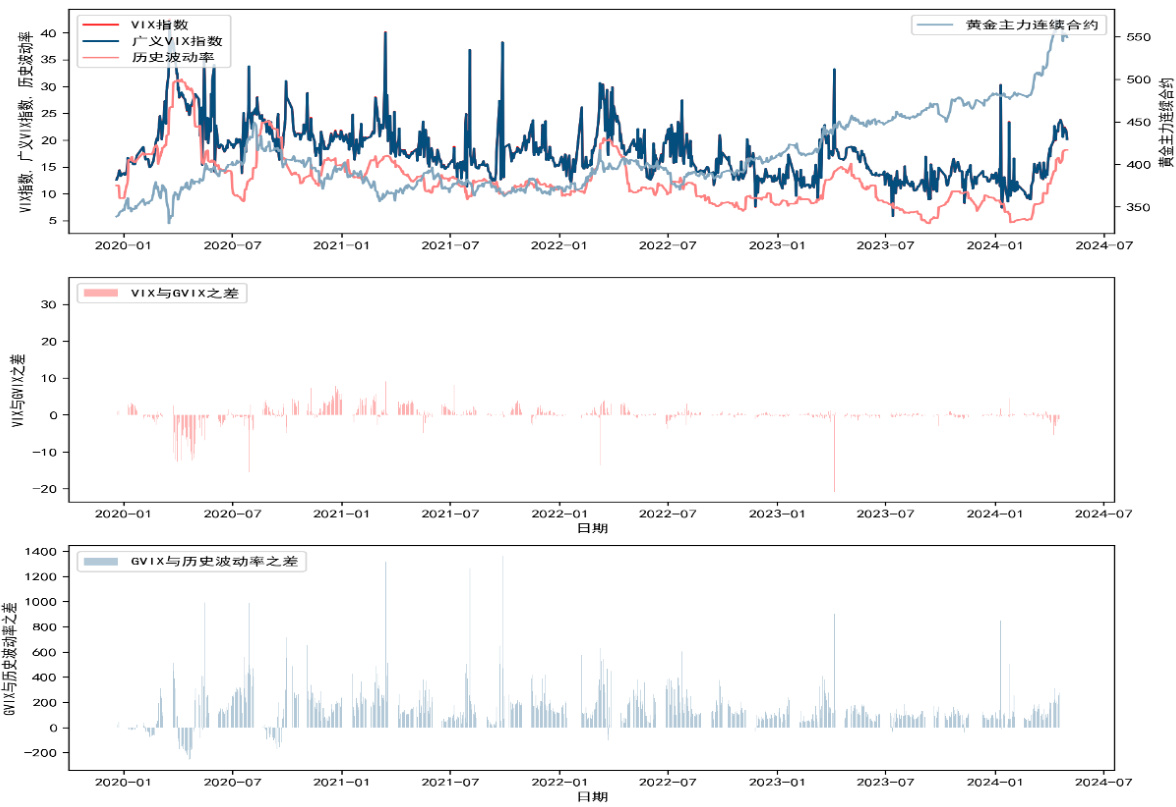Click the 1400 tick label on bottom chart
Viewport: 1176px width, 807px height.
(44, 552)
